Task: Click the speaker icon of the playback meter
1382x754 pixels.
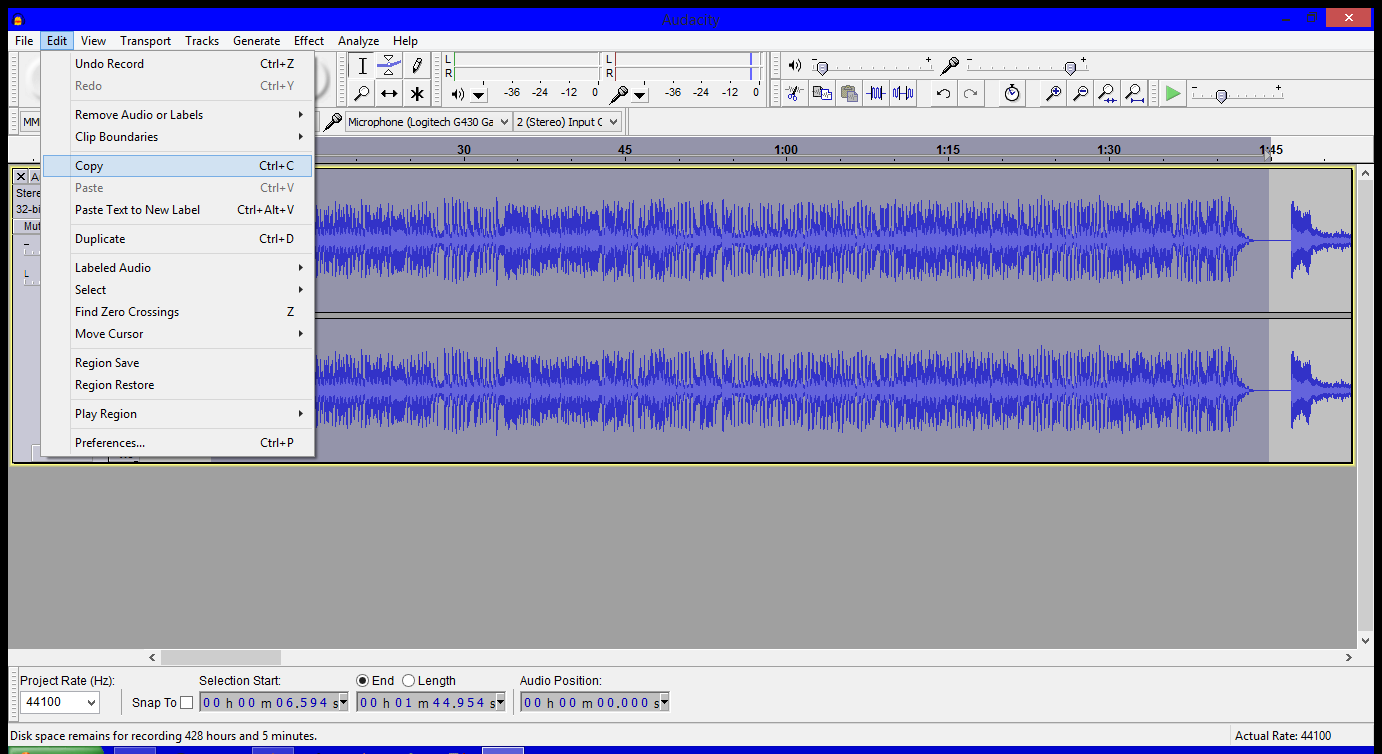Action: pyautogui.click(x=458, y=94)
